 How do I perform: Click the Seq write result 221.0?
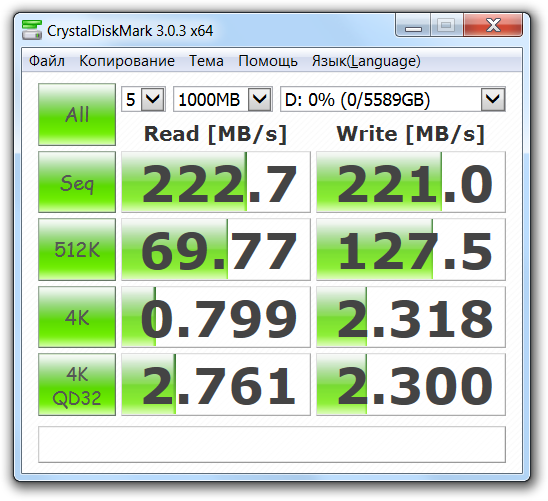tap(411, 182)
